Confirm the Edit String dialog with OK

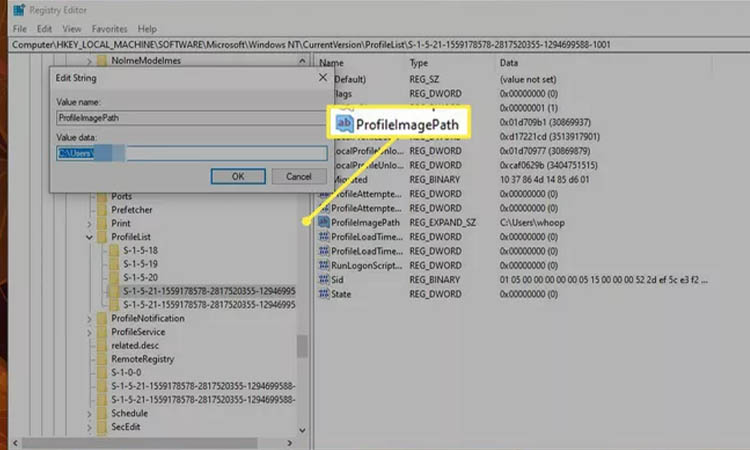(x=238, y=176)
